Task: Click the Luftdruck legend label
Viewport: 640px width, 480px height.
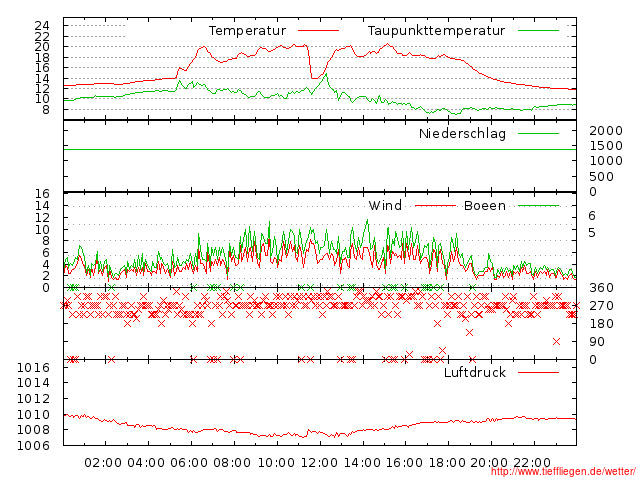Action: coord(475,372)
